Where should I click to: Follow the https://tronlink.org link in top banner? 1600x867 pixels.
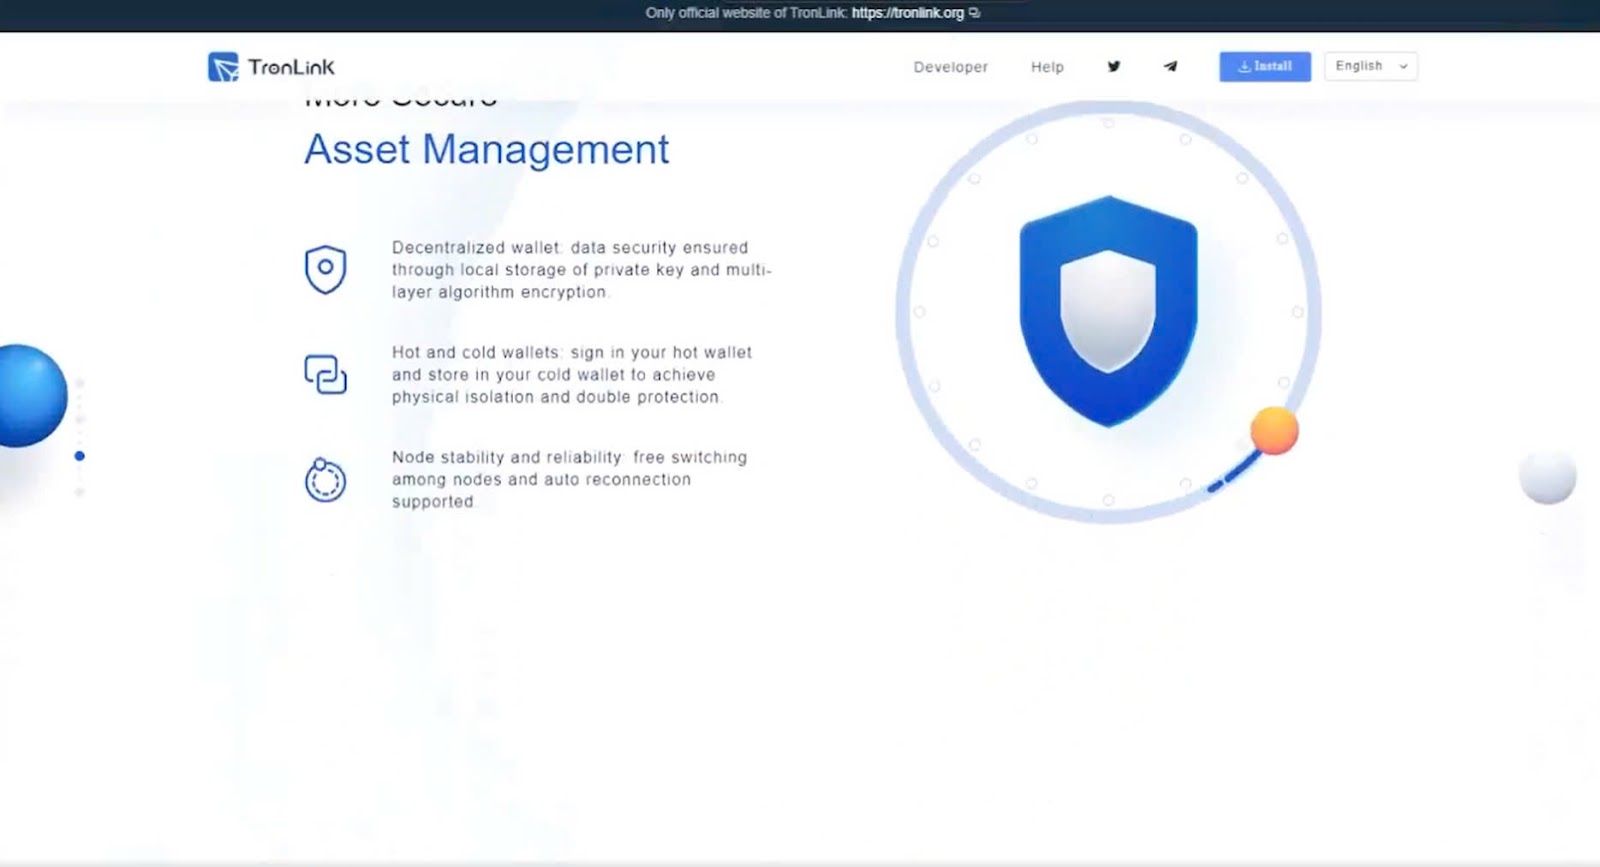(x=907, y=13)
